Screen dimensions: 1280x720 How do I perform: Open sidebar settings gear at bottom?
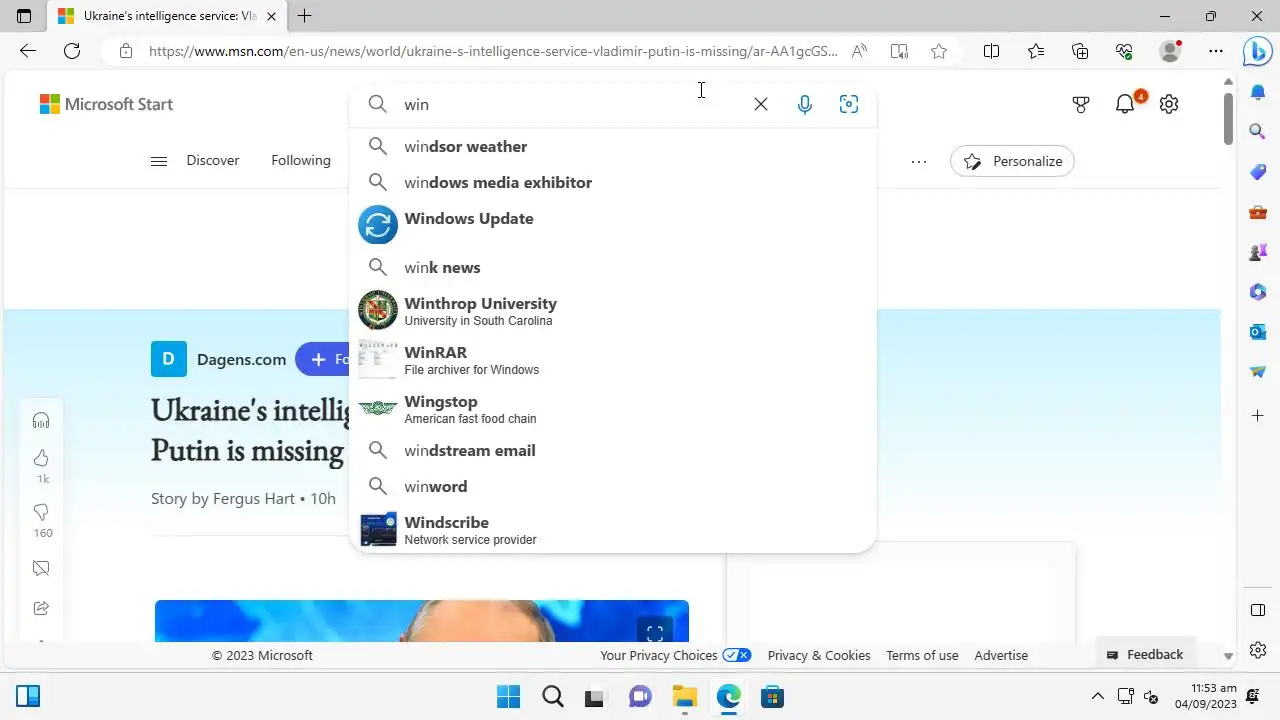1258,650
